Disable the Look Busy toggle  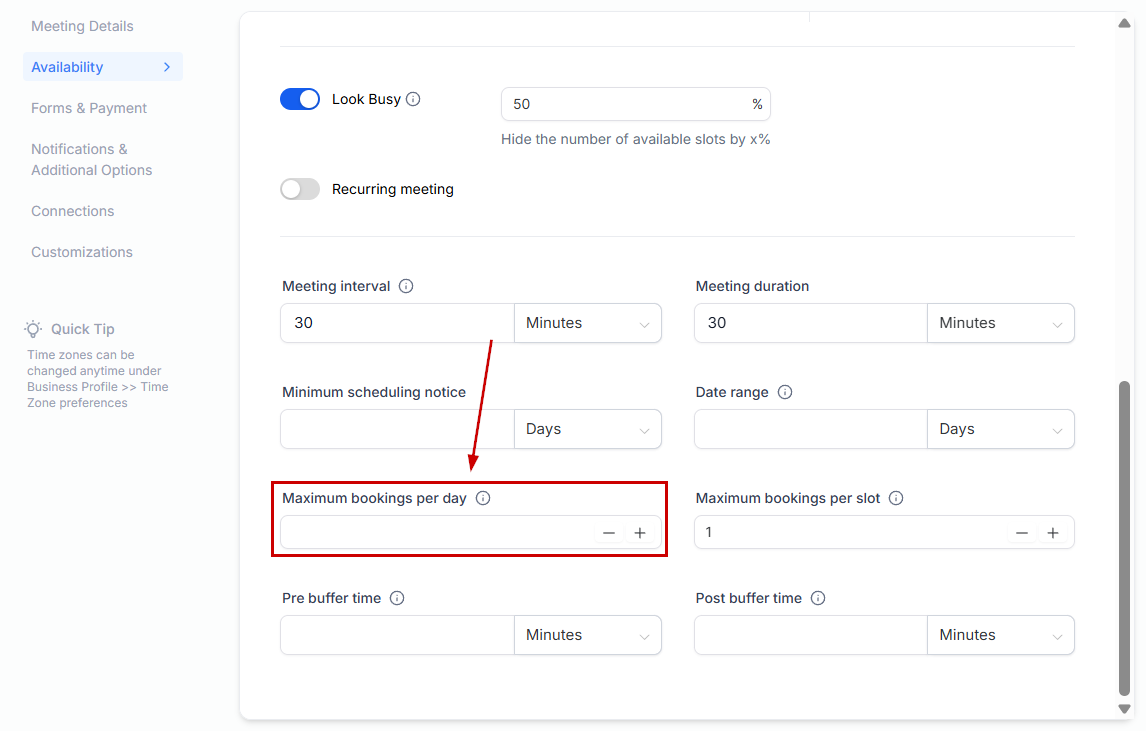click(300, 99)
